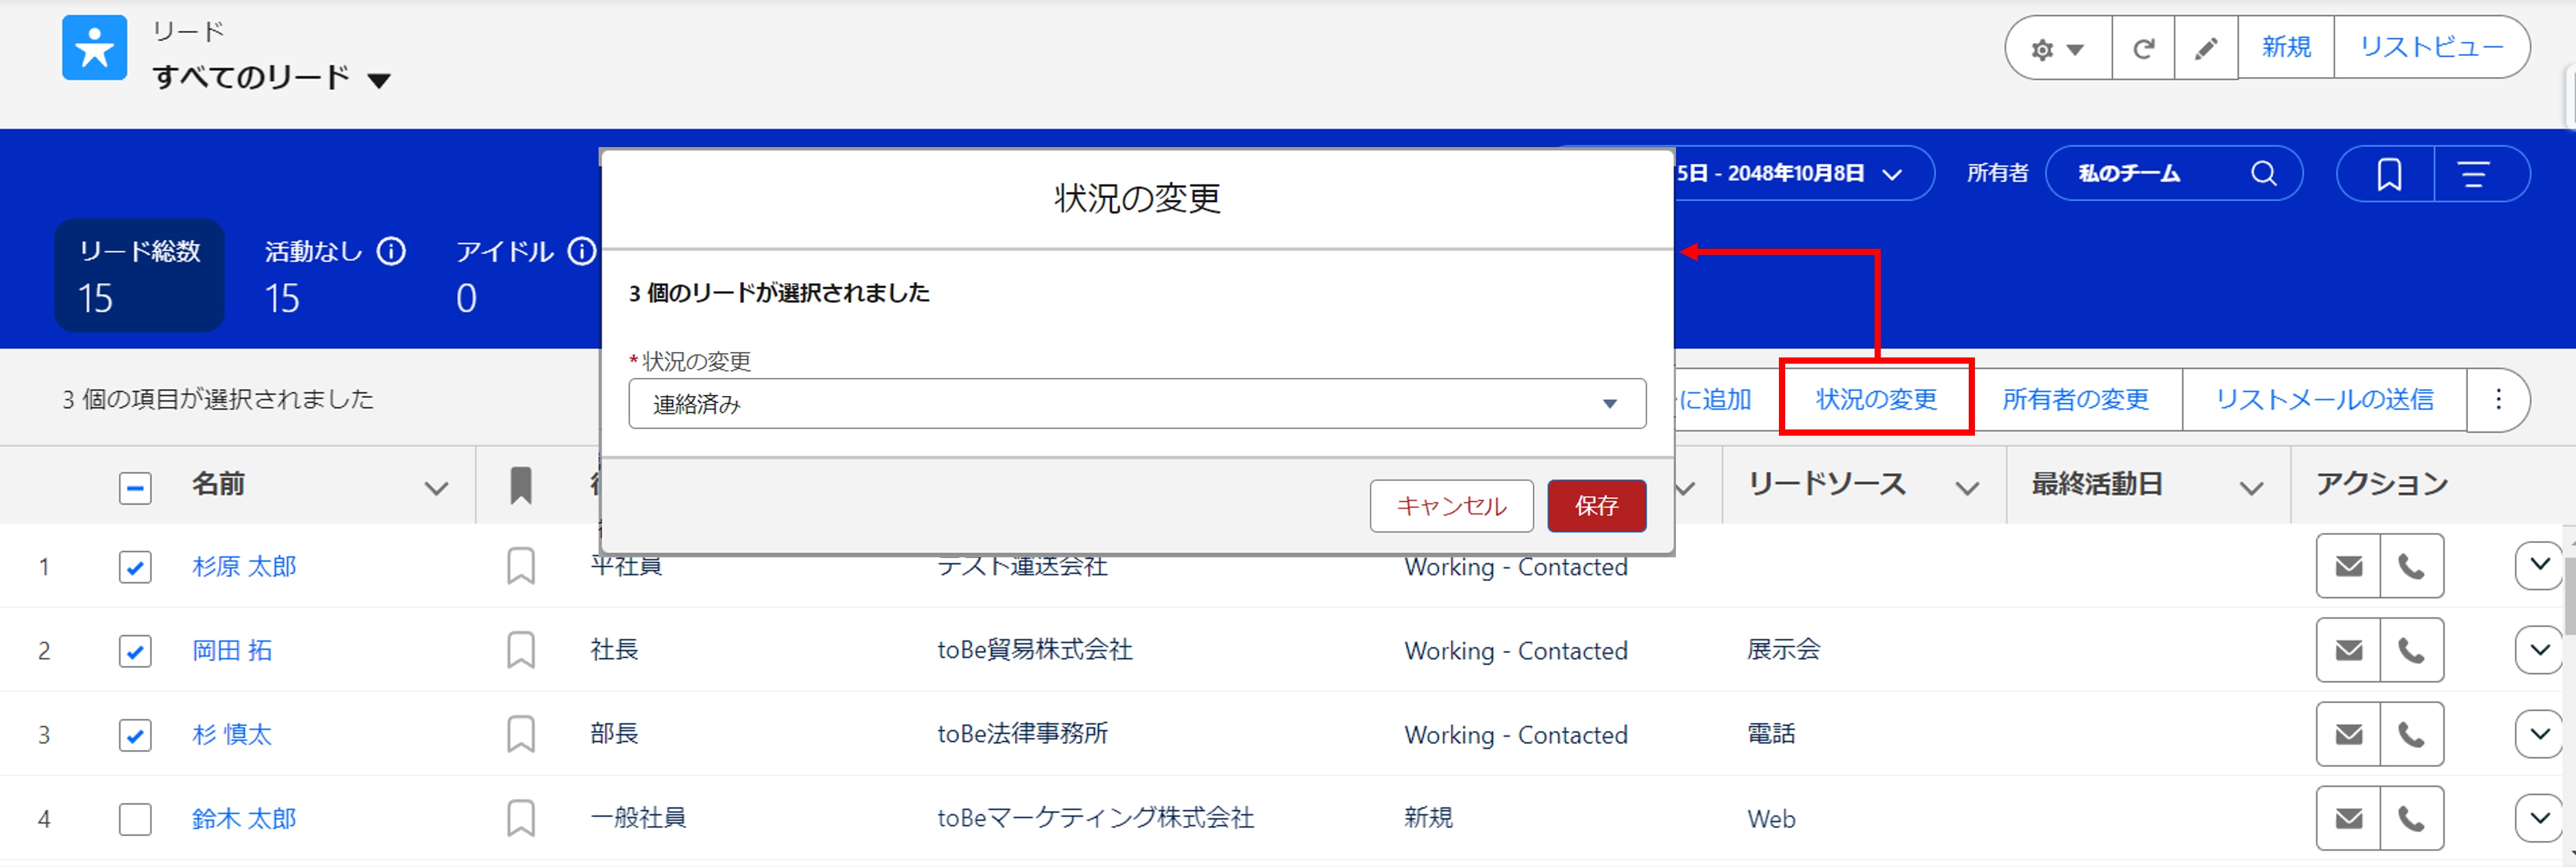Screen dimensions: 2576x867
Task: Click the 保存 button in the dialog
Action: coord(1596,506)
